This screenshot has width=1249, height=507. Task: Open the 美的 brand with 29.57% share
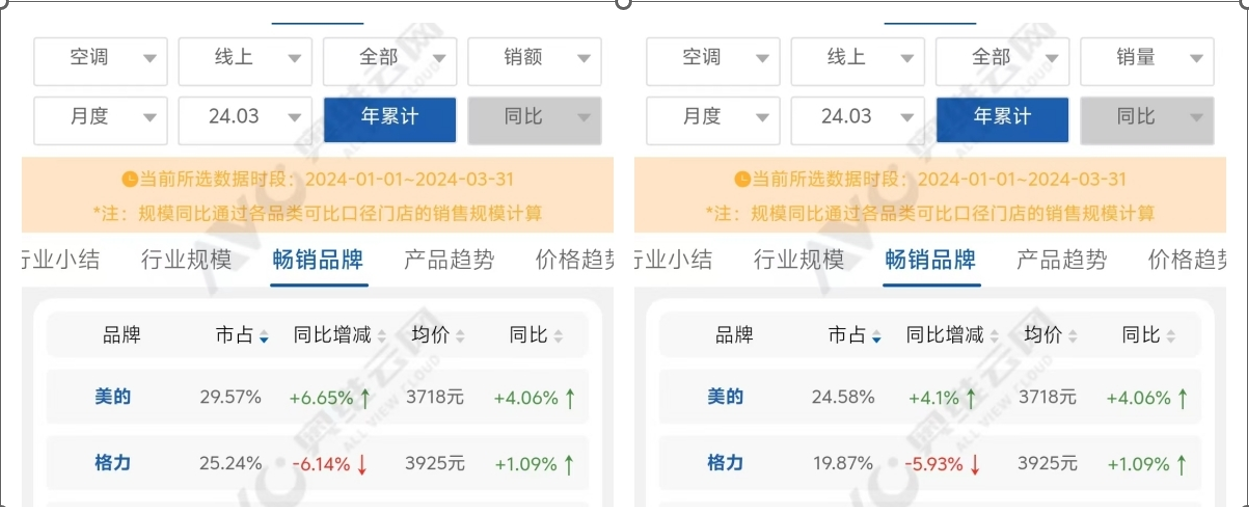[113, 397]
